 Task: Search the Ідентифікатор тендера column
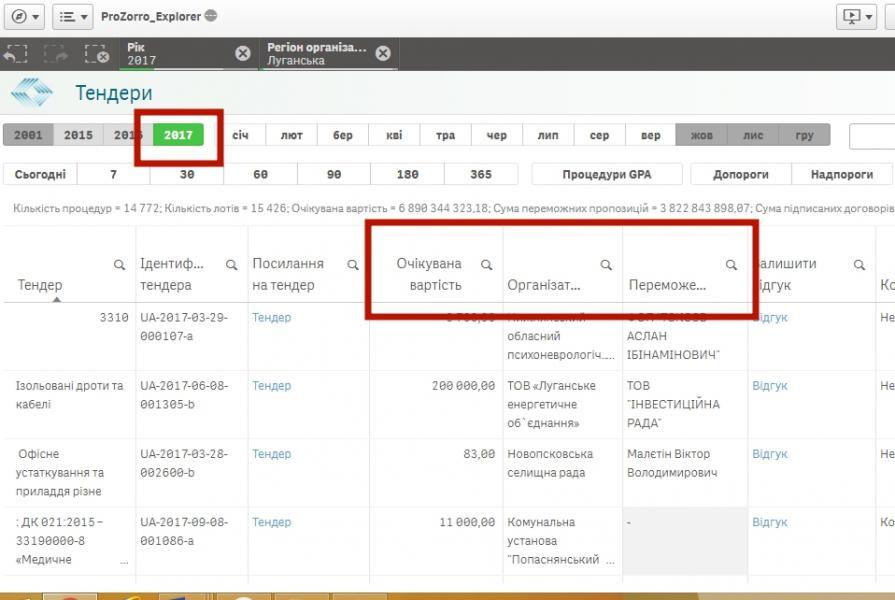point(231,265)
